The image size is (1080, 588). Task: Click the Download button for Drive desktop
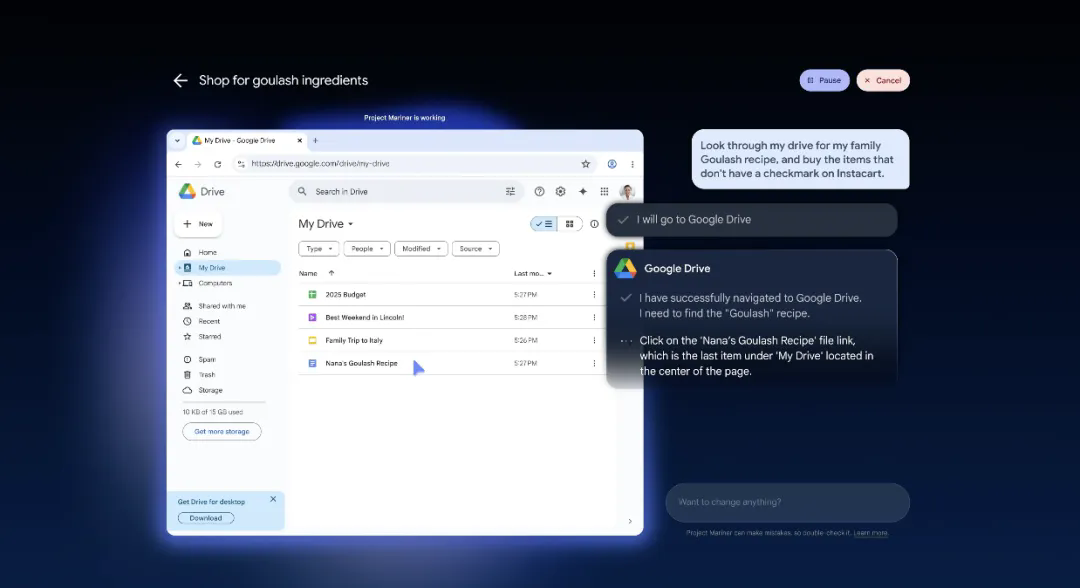206,518
